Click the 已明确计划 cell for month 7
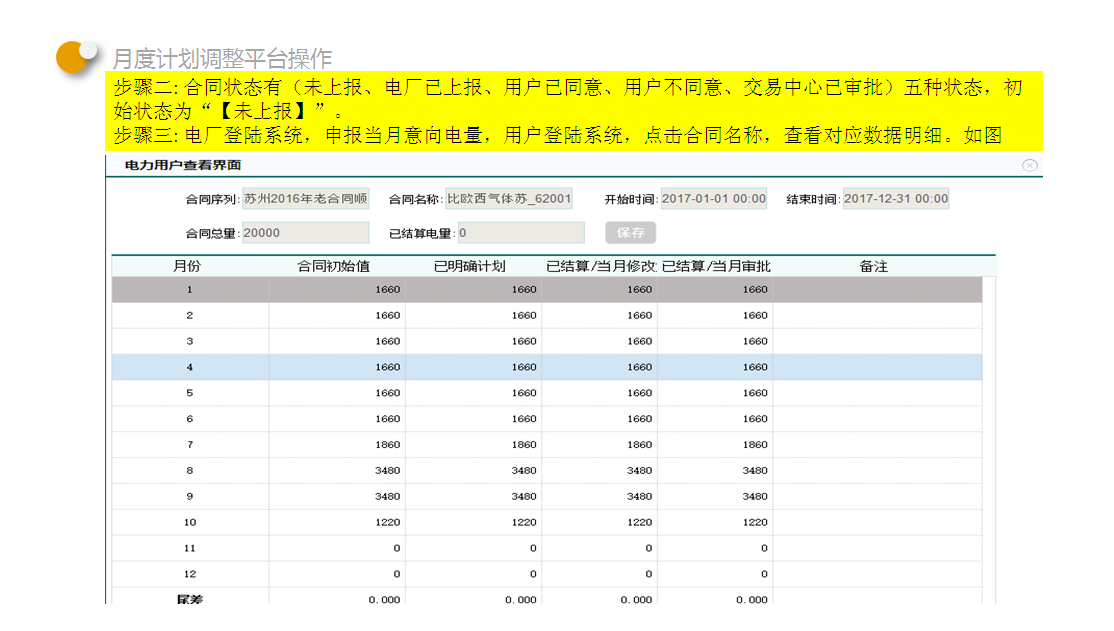 point(474,445)
